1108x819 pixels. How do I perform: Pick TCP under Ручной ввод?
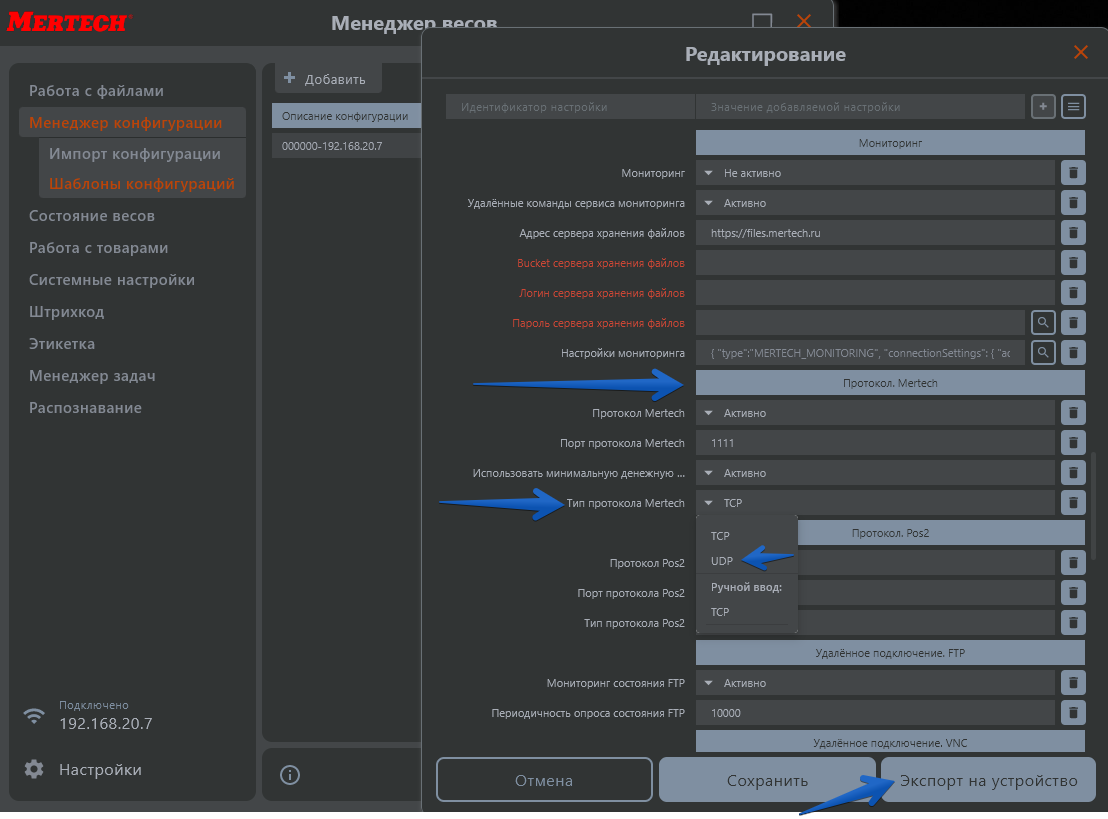[720, 611]
